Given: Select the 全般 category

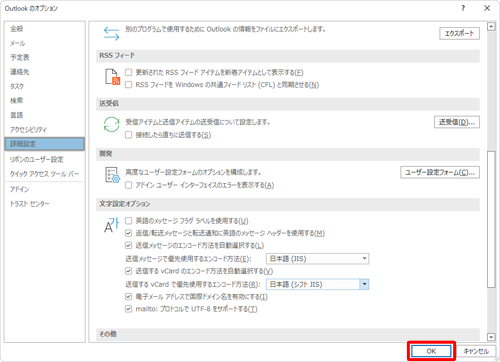Looking at the screenshot, I should (44, 29).
